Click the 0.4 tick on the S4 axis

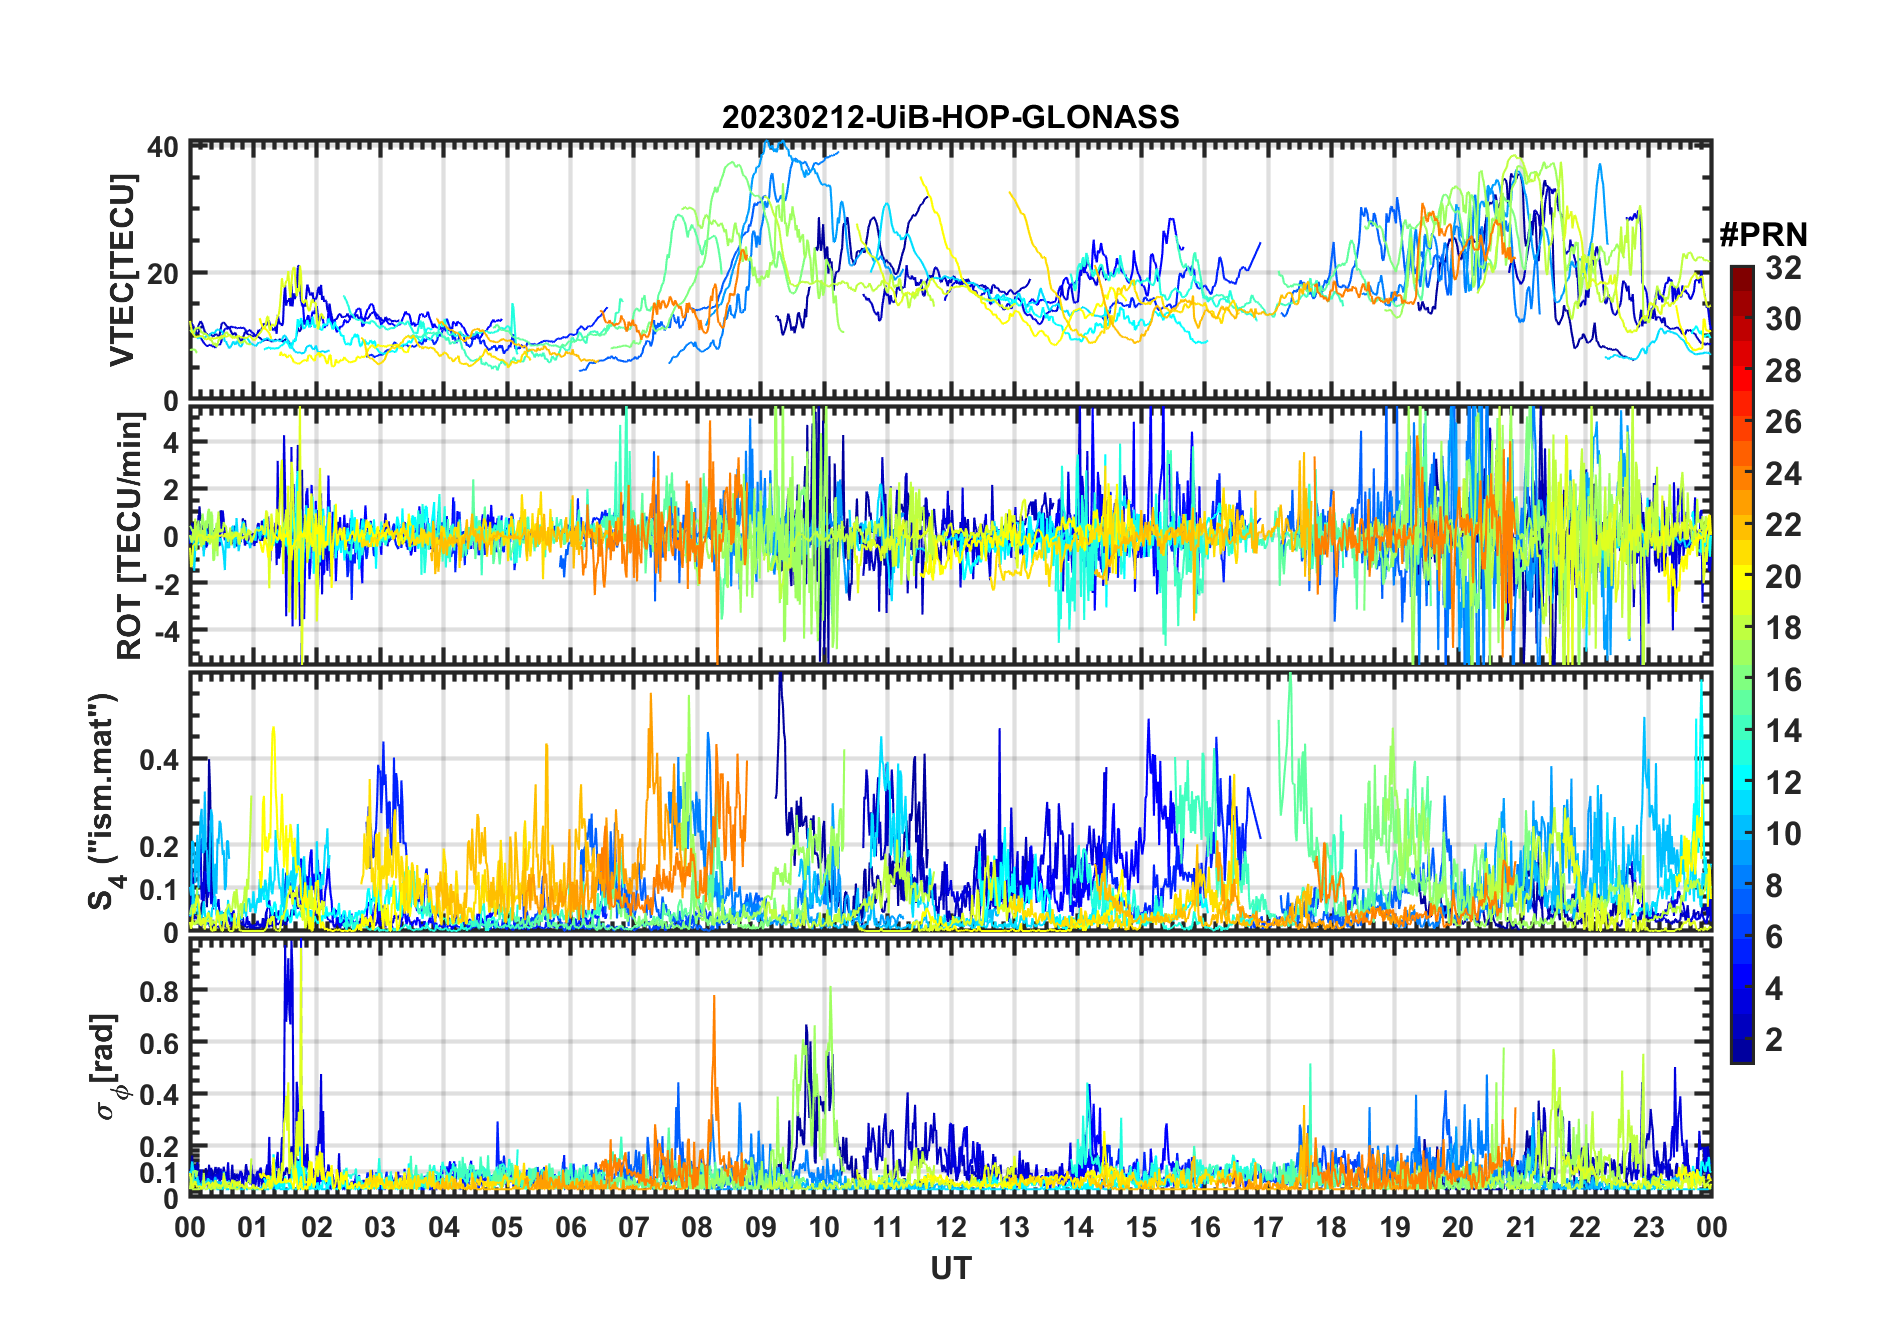160,760
